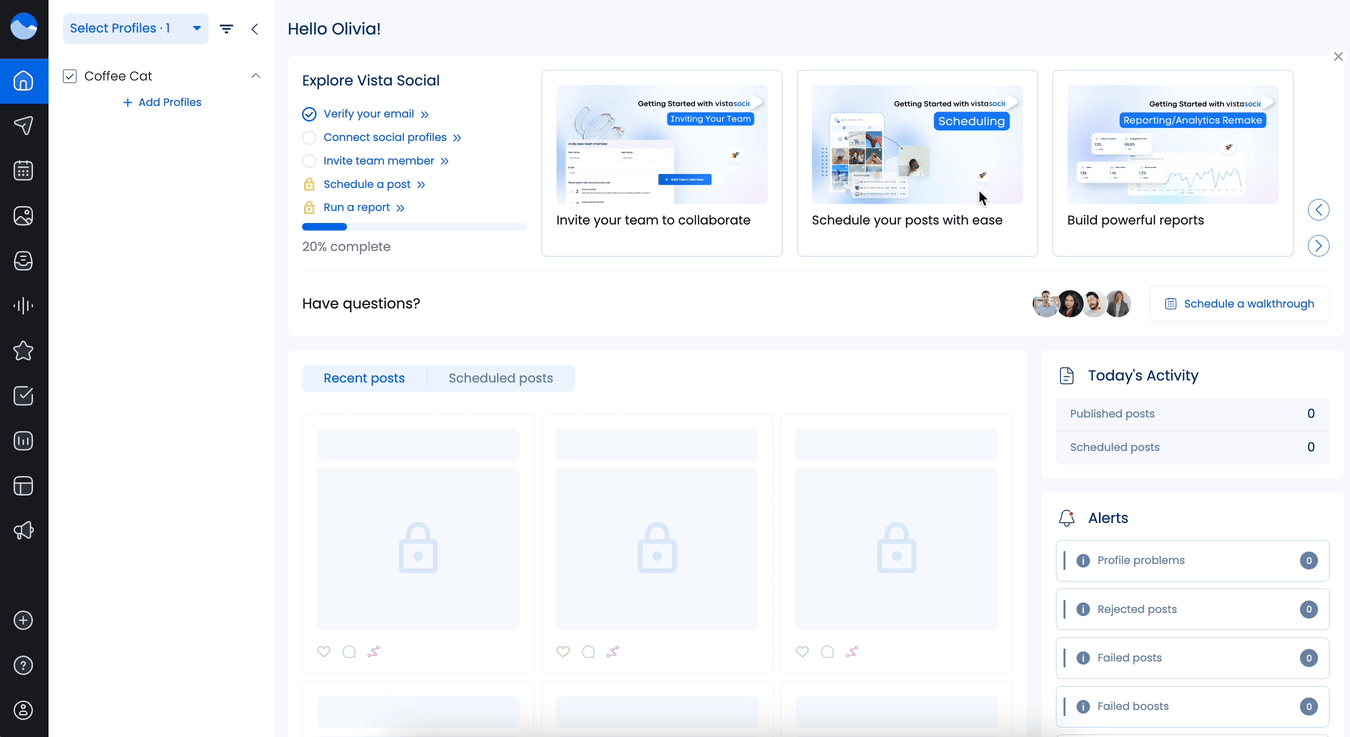Click info icon on Profile problems

(x=1083, y=561)
